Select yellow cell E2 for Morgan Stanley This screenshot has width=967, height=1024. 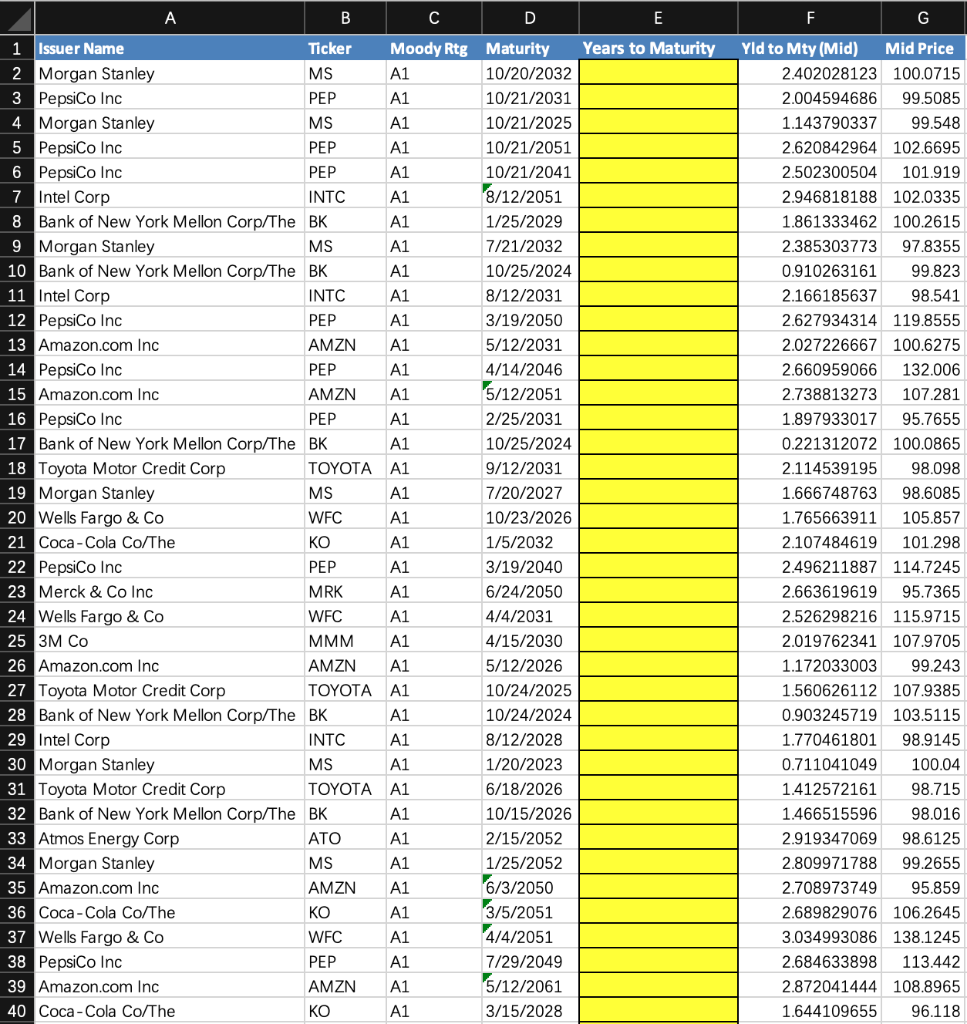658,73
